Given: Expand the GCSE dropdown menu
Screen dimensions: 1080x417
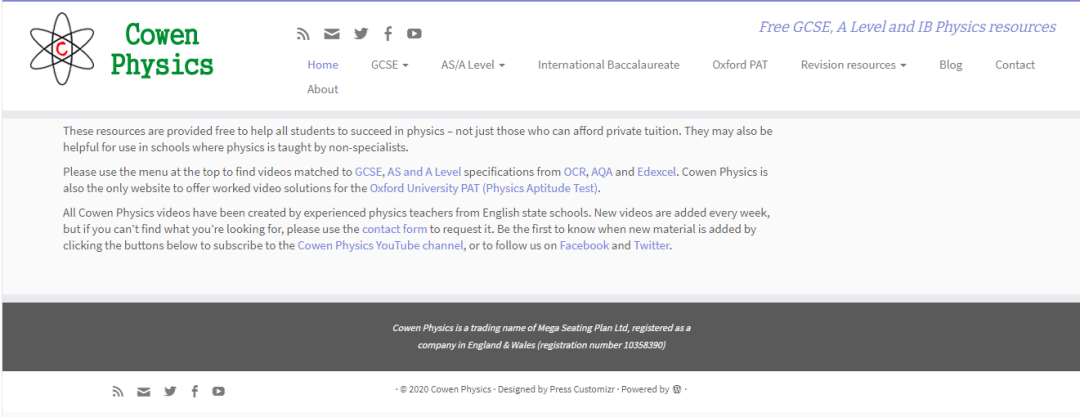Looking at the screenshot, I should coord(390,65).
